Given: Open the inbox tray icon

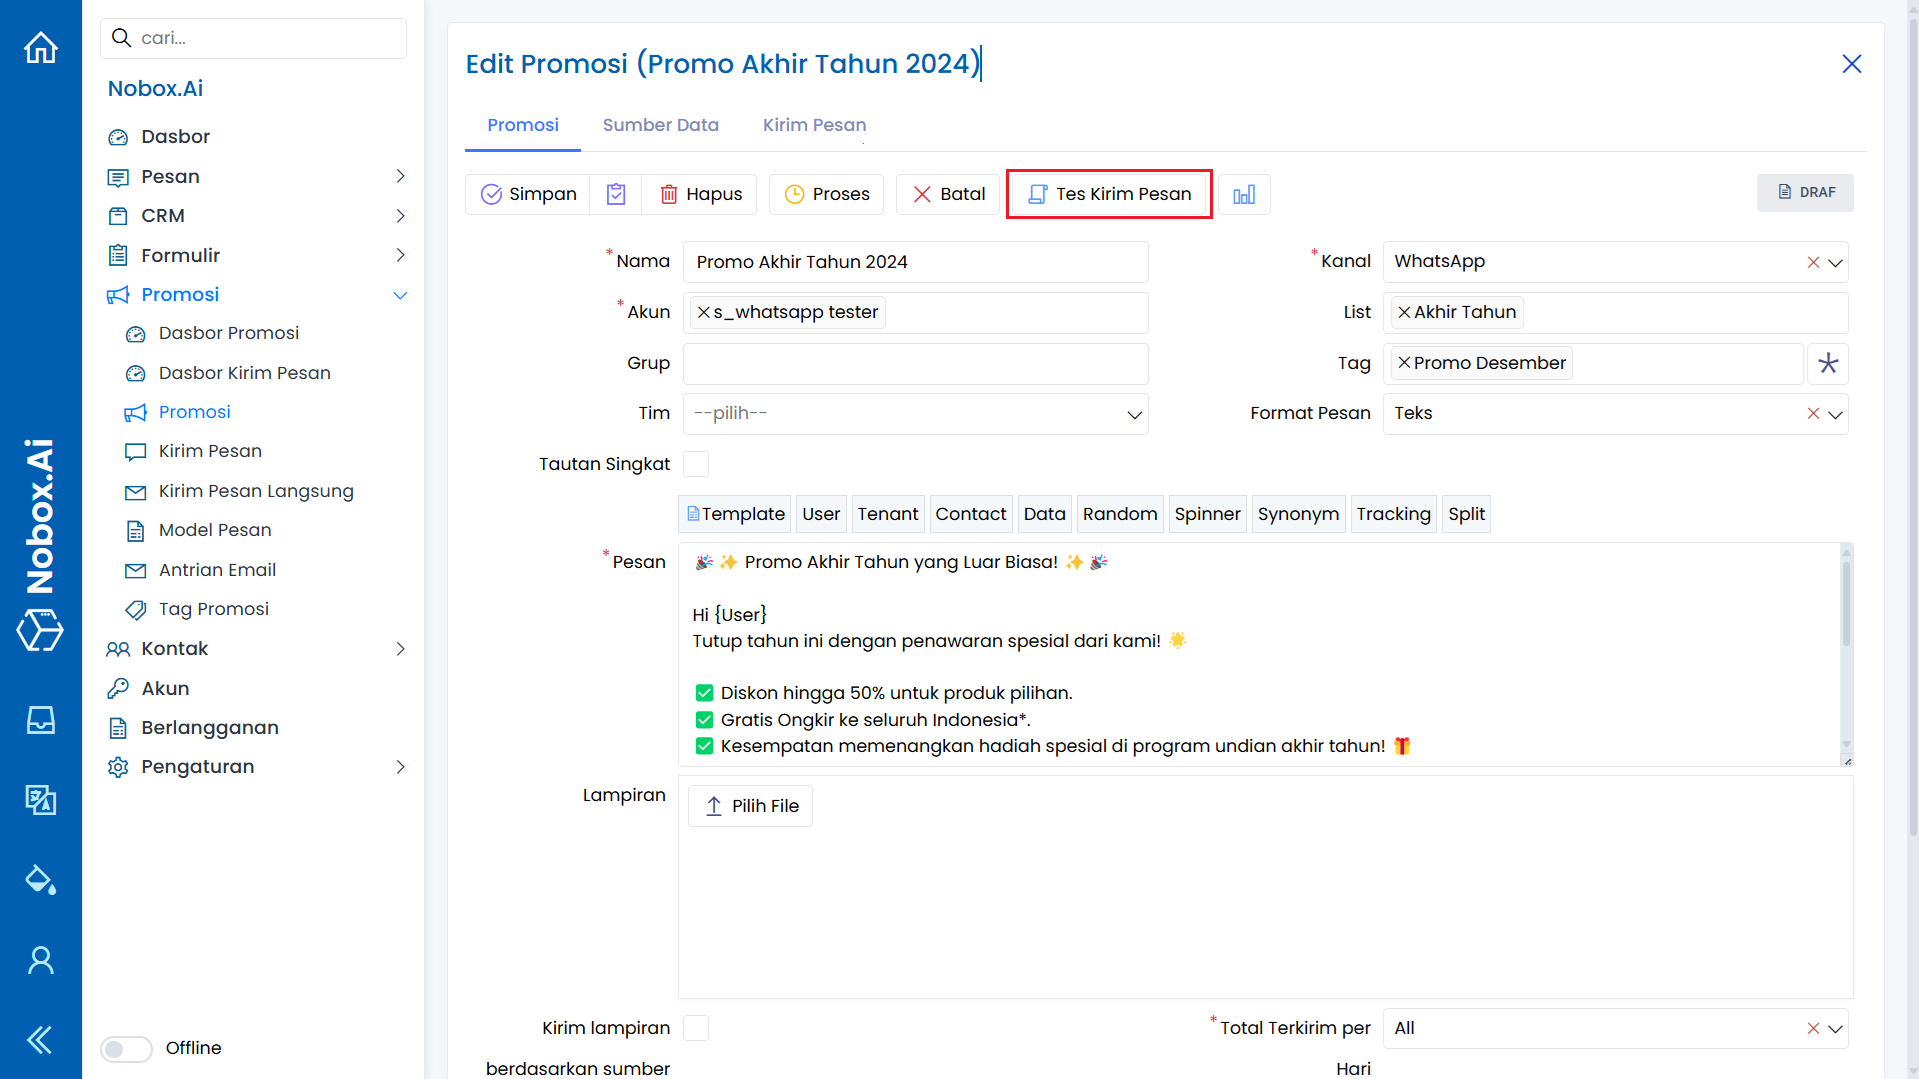Looking at the screenshot, I should (x=41, y=720).
